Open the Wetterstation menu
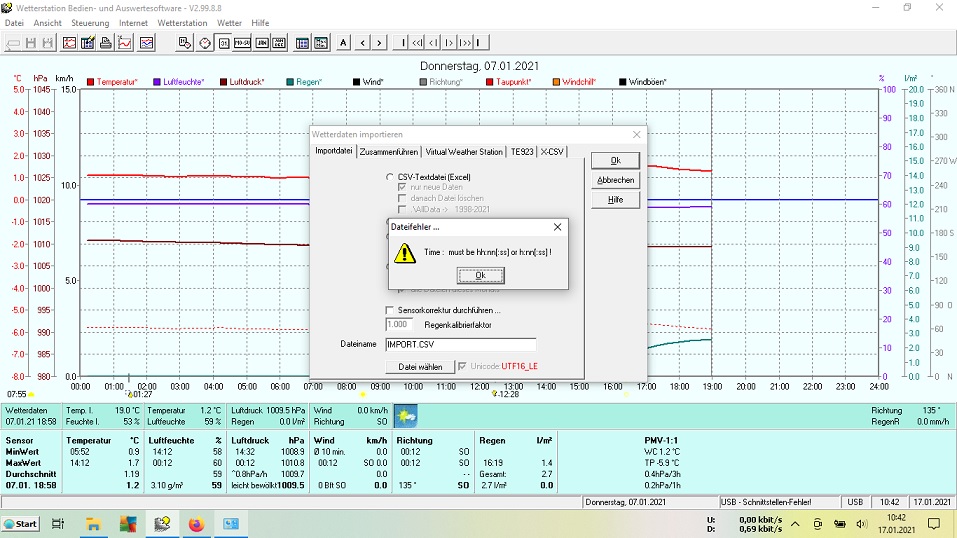 182,22
